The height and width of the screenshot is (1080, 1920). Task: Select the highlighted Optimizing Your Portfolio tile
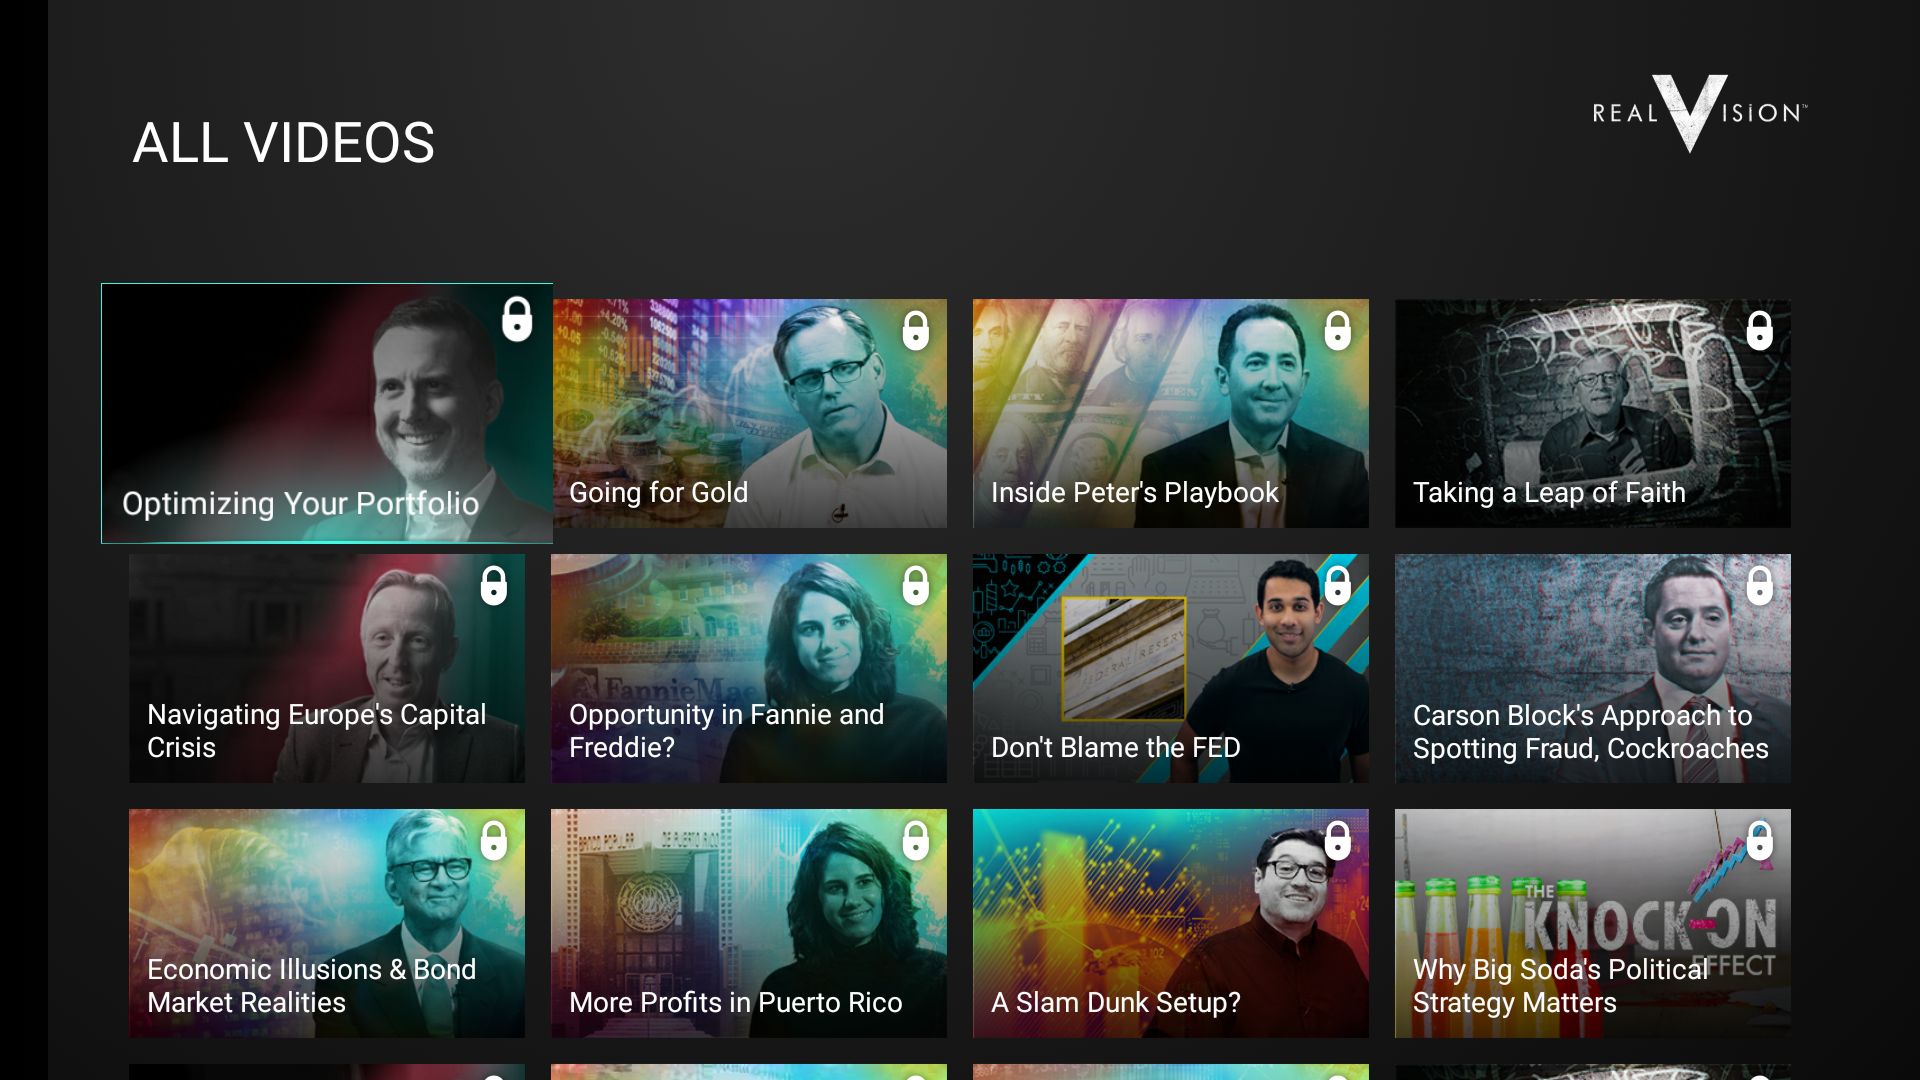click(327, 413)
